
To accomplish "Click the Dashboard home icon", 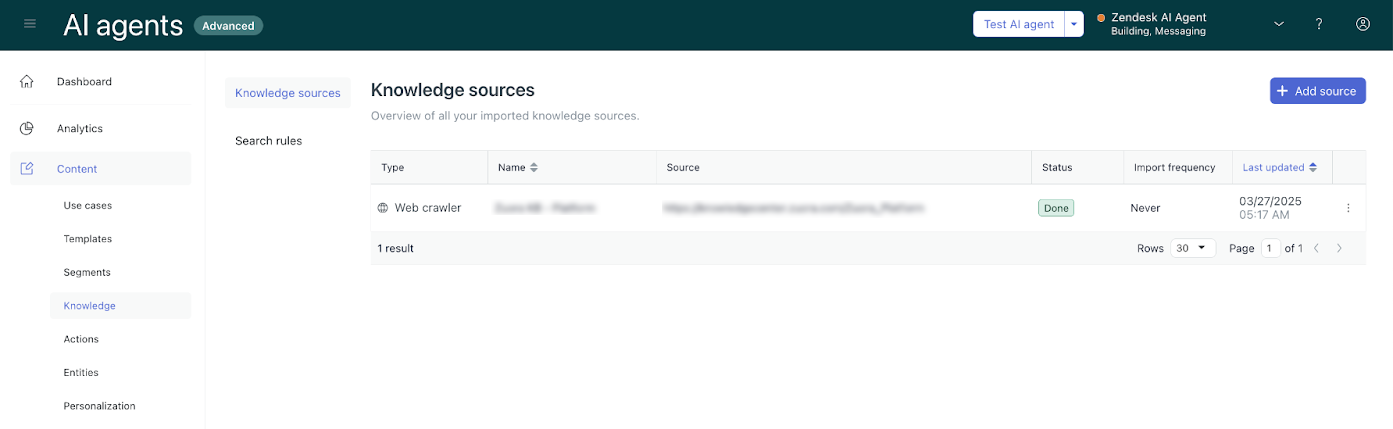I will point(27,81).
